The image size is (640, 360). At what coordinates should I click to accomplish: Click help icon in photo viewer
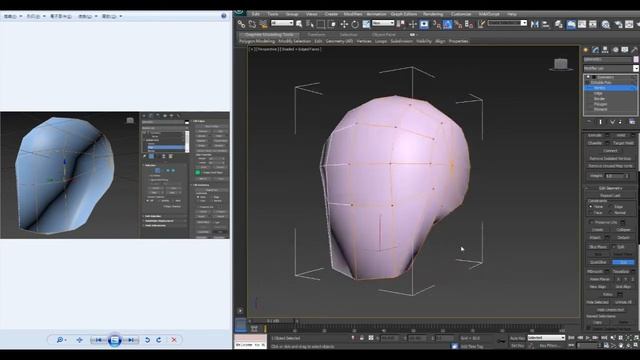tap(223, 16)
